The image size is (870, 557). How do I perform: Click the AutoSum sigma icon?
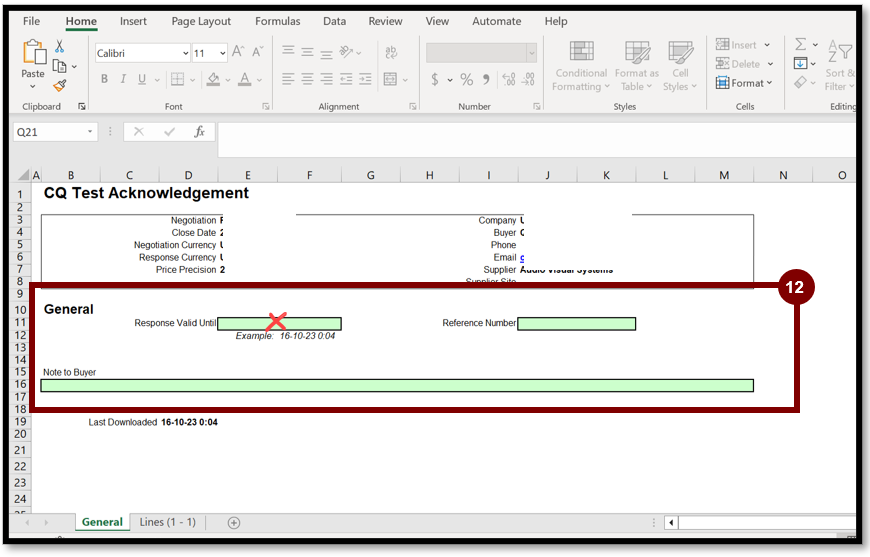coord(800,45)
